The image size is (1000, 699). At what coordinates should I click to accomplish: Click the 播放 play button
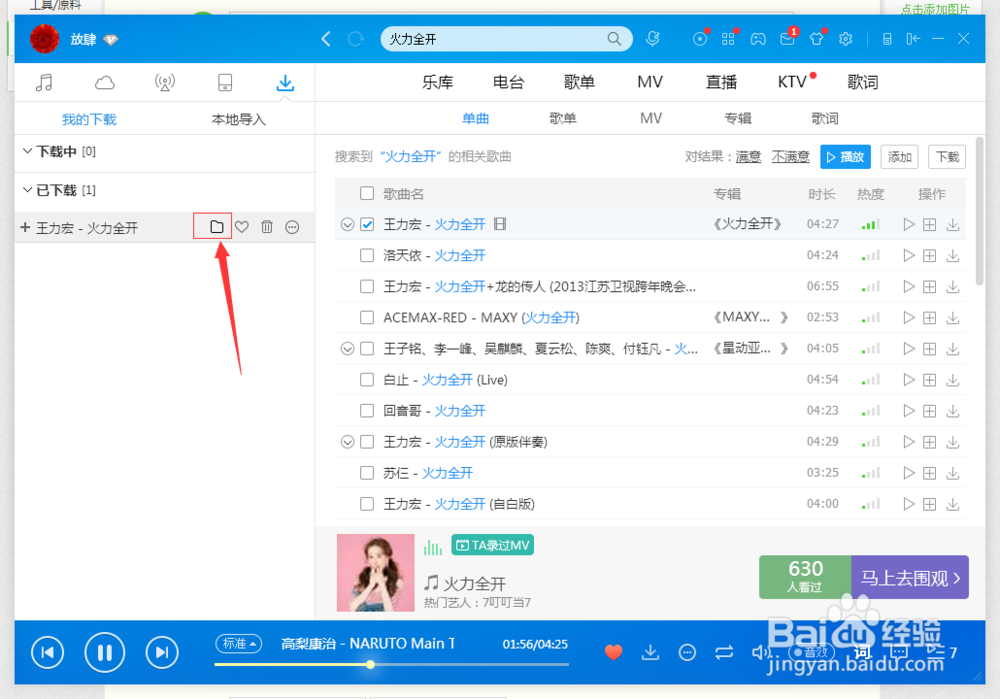point(845,156)
